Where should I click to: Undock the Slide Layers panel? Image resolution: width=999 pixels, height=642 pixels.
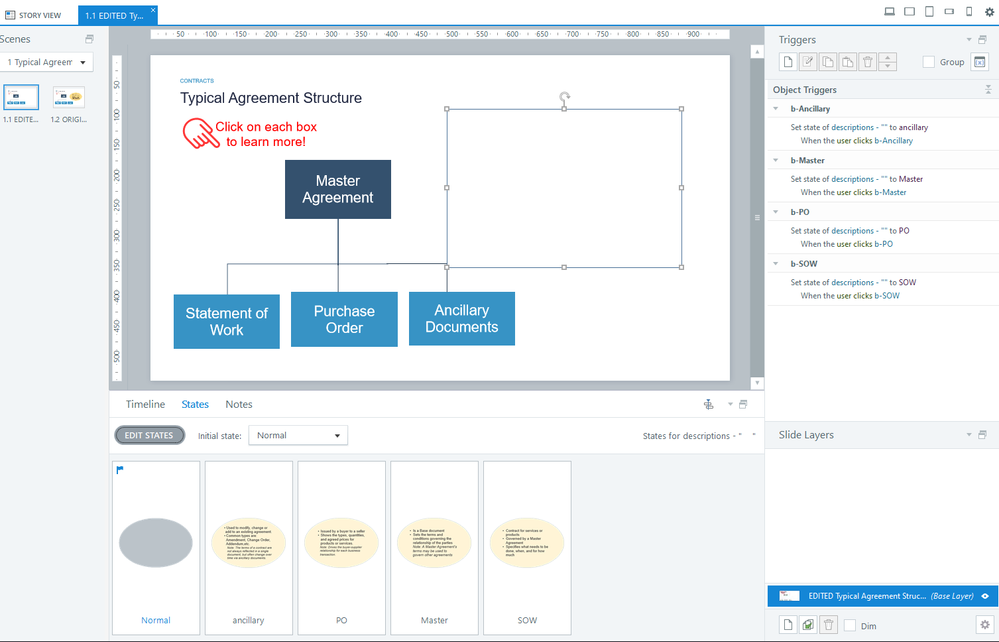tap(982, 434)
